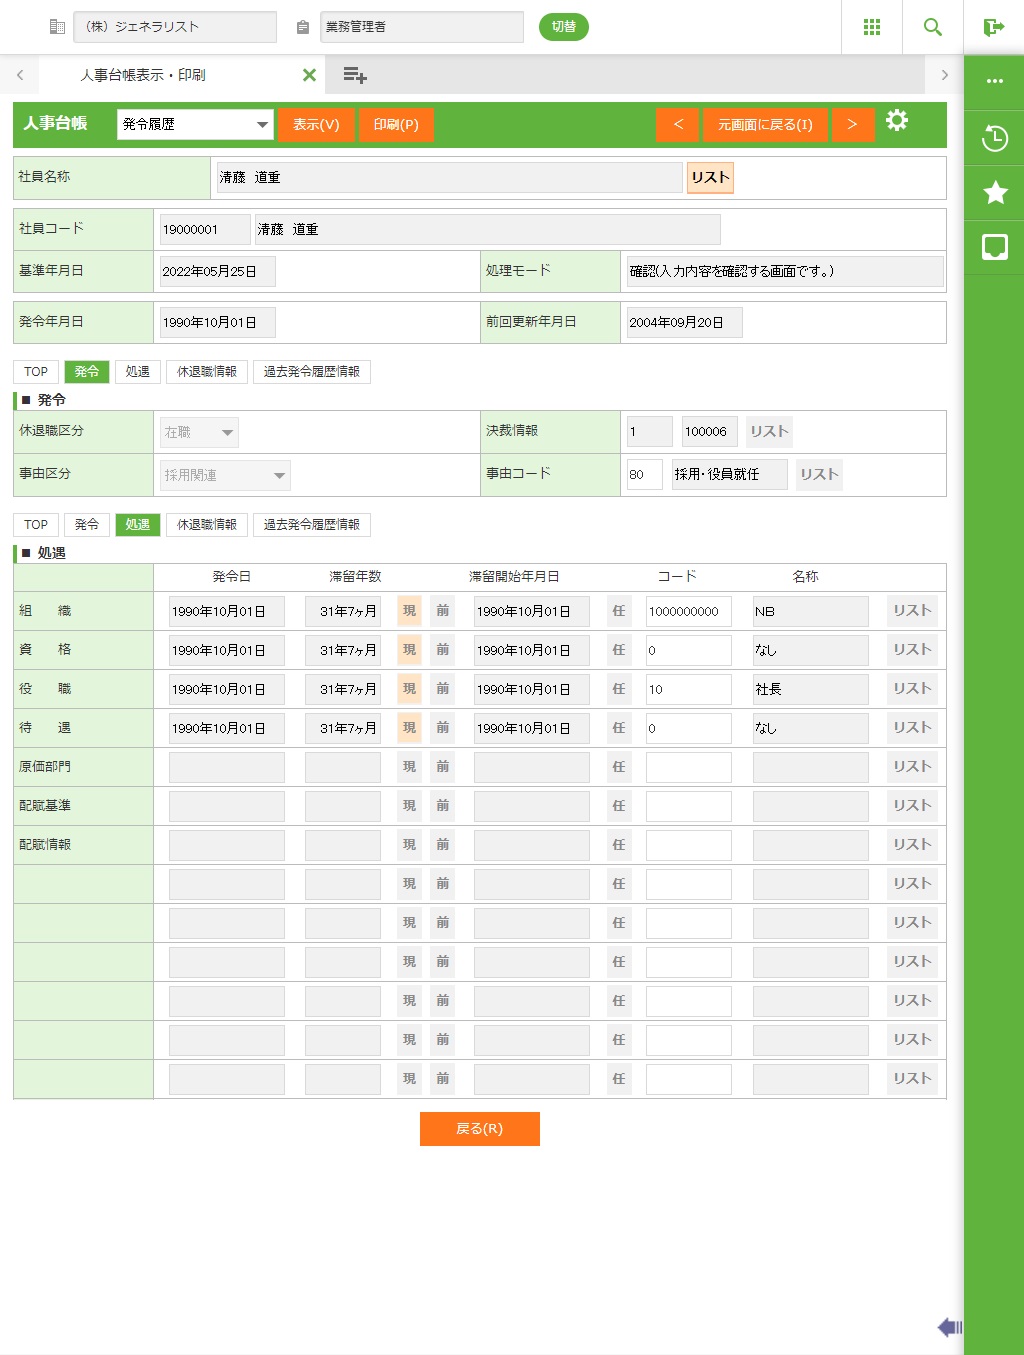Screen dimensions: 1024x1355
Task: Toggle 前 button in the 資格 row
Action: point(442,650)
